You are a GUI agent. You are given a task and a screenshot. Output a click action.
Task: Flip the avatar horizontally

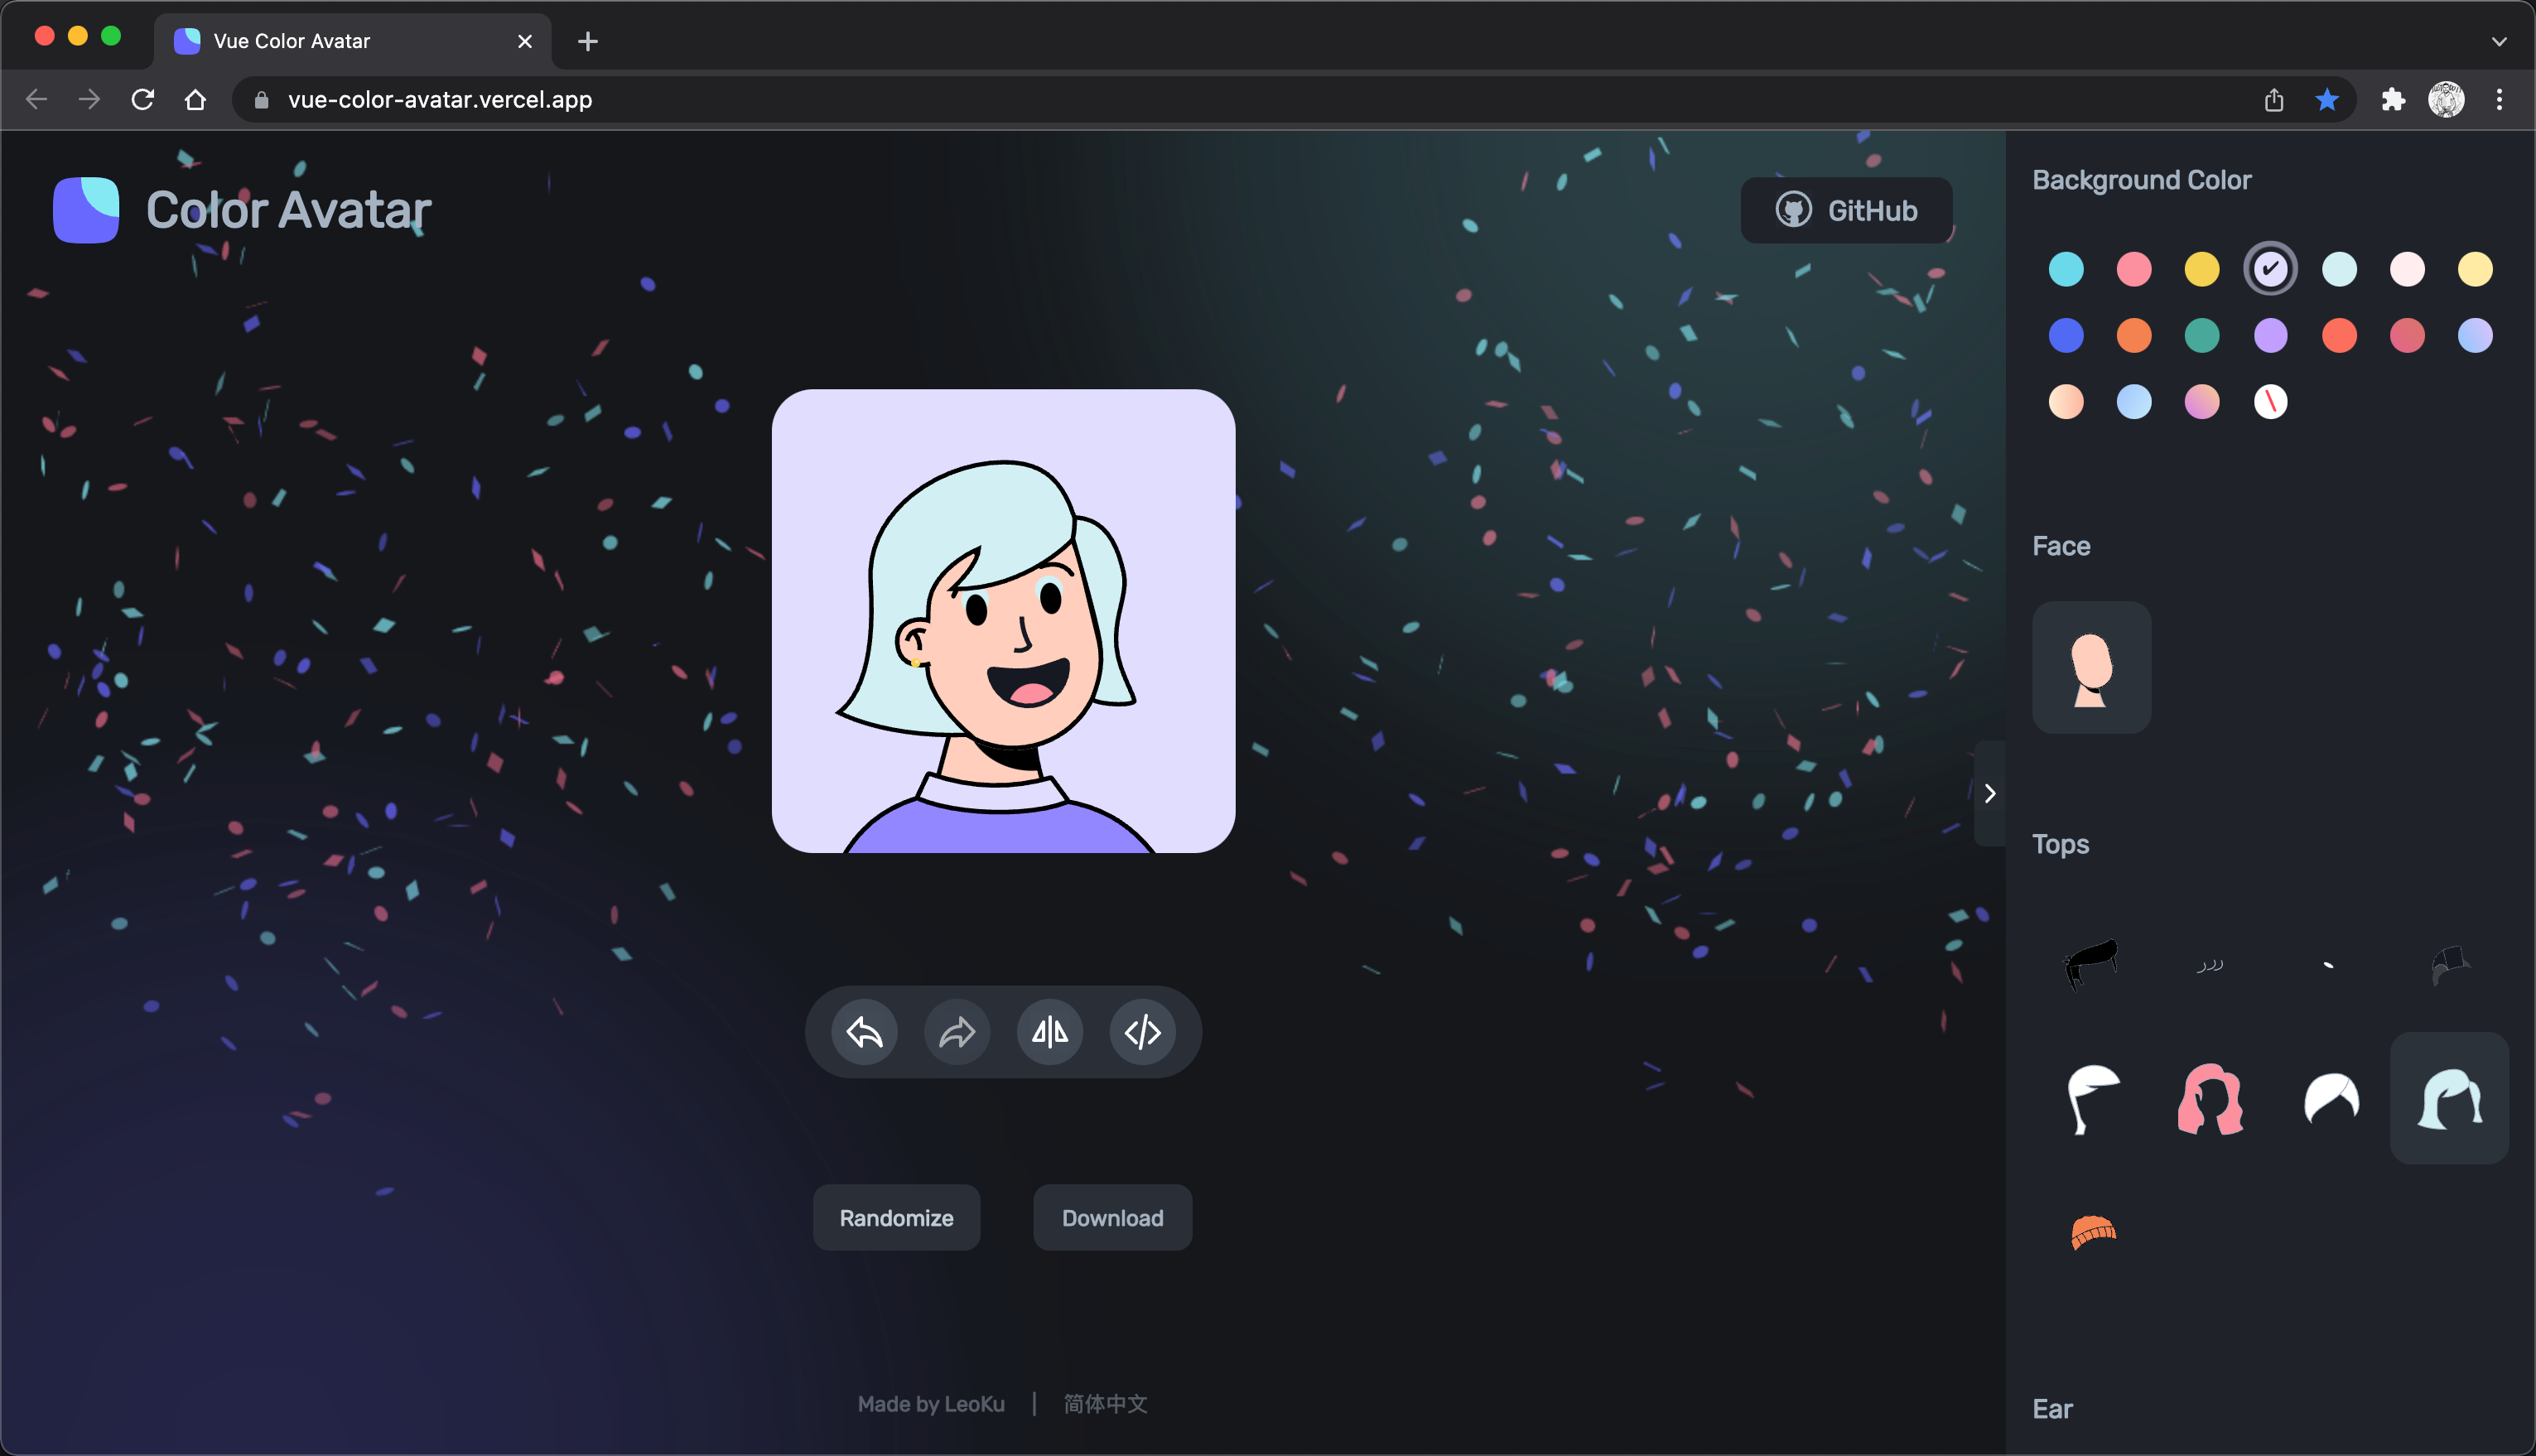(x=1049, y=1031)
